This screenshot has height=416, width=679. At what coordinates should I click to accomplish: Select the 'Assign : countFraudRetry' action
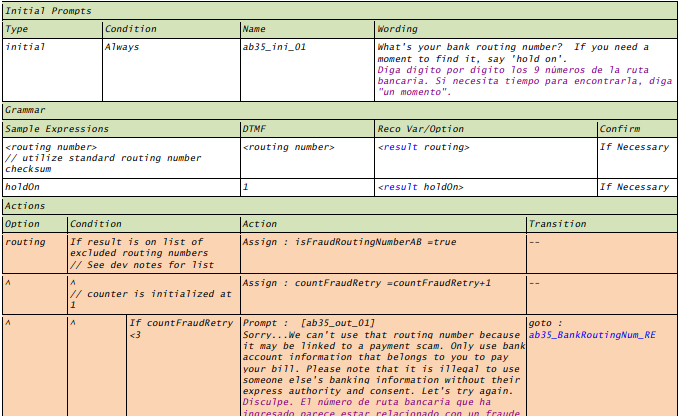click(367, 283)
